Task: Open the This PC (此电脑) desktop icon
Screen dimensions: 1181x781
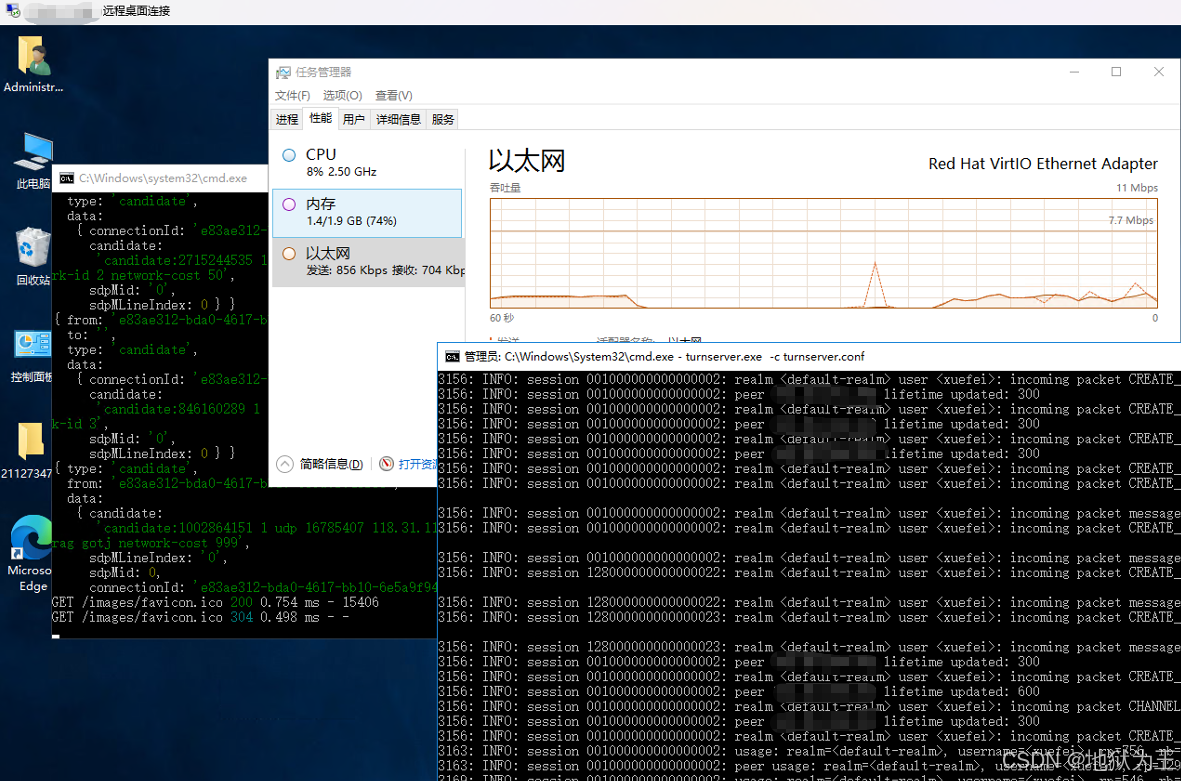Action: coord(33,160)
